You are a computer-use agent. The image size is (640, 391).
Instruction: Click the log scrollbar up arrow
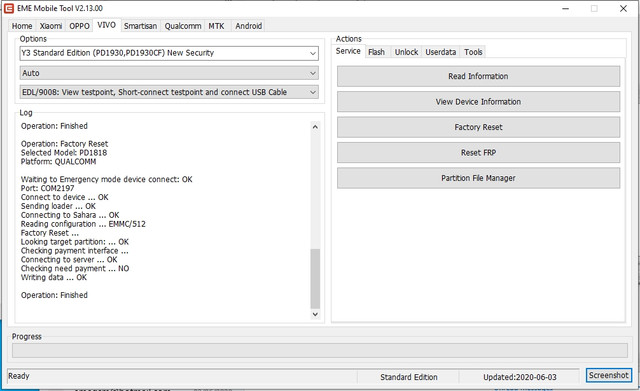click(x=315, y=127)
